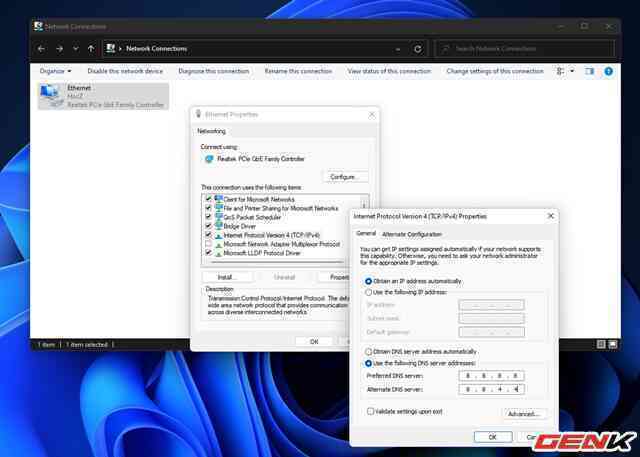Click OK in Ethernet Properties dialog

pos(313,342)
